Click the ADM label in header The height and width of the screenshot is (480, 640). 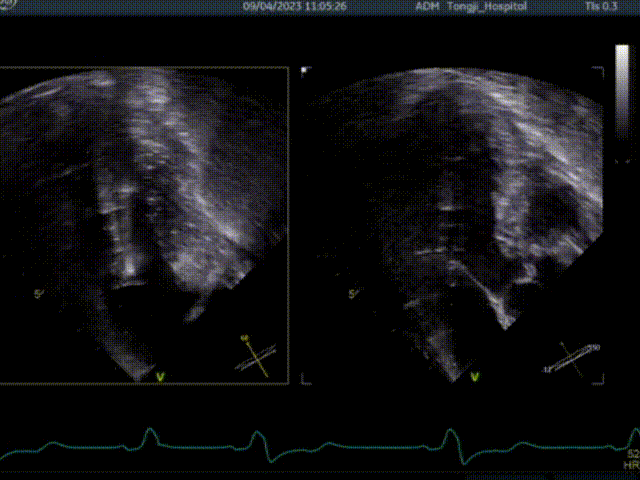[427, 6]
